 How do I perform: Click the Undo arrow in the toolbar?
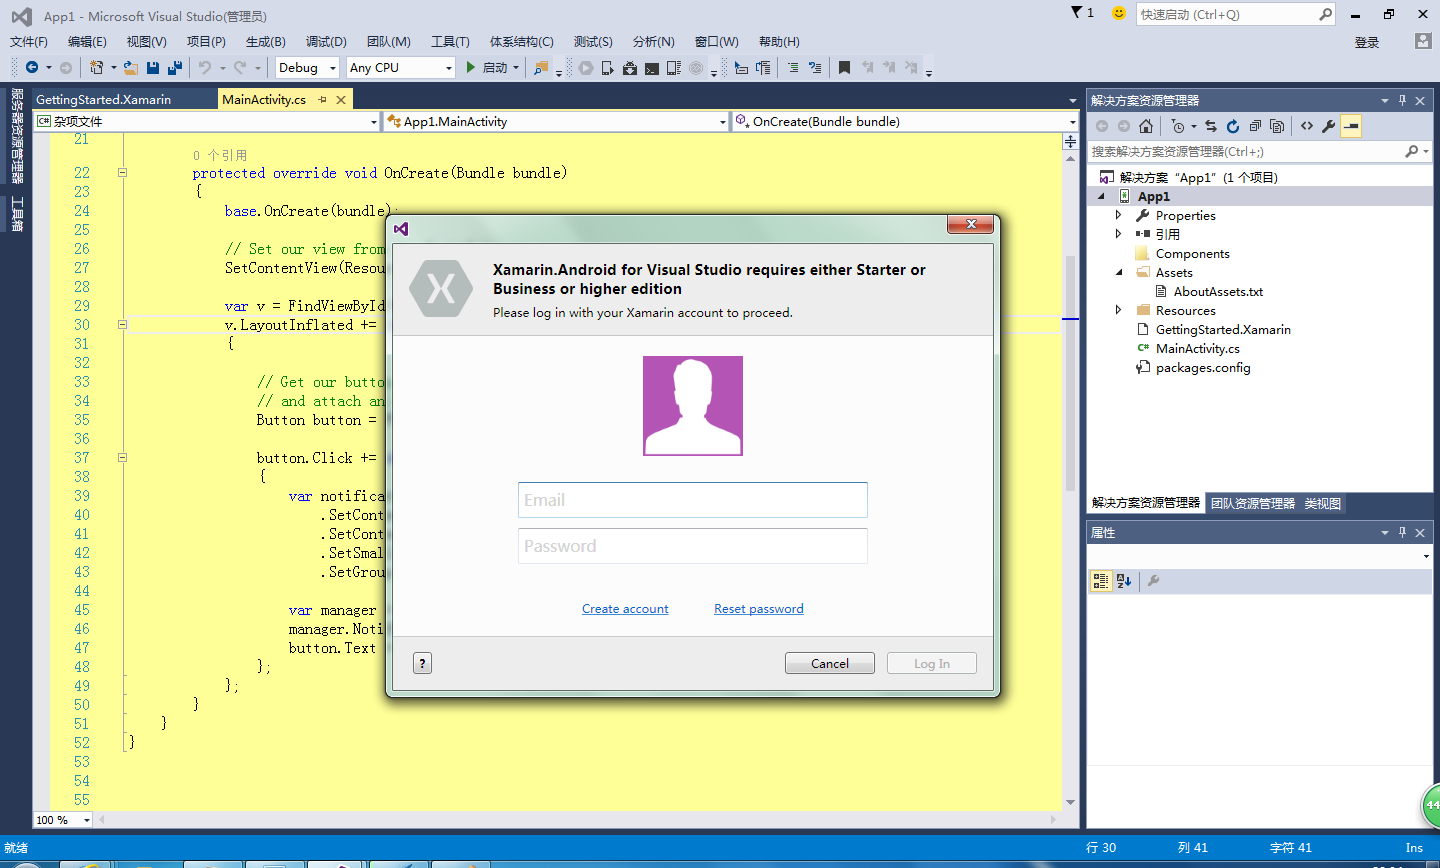[x=205, y=68]
